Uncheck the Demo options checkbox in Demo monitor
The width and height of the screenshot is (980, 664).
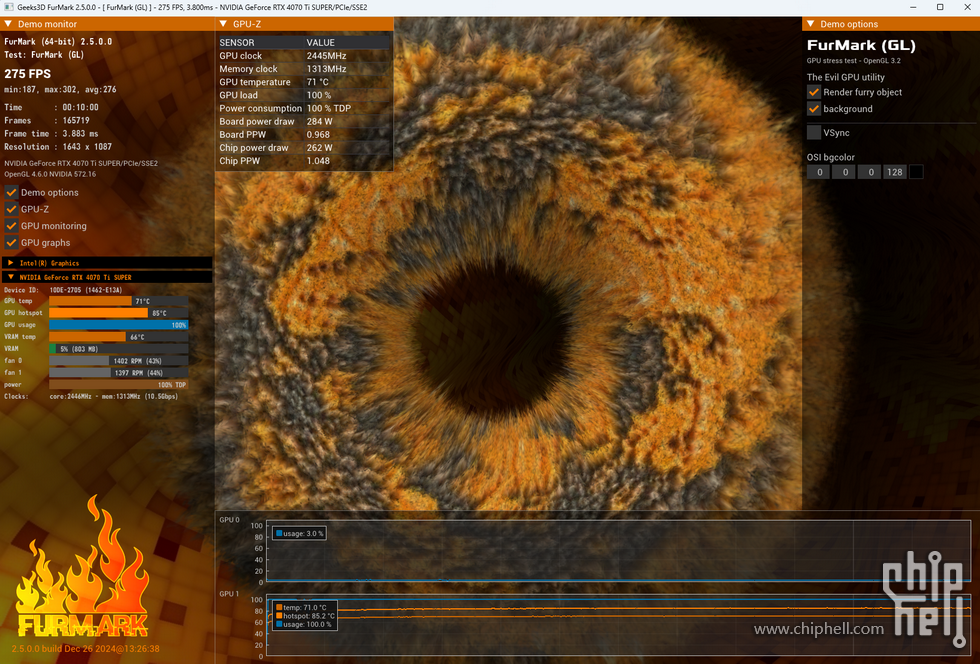pos(11,193)
